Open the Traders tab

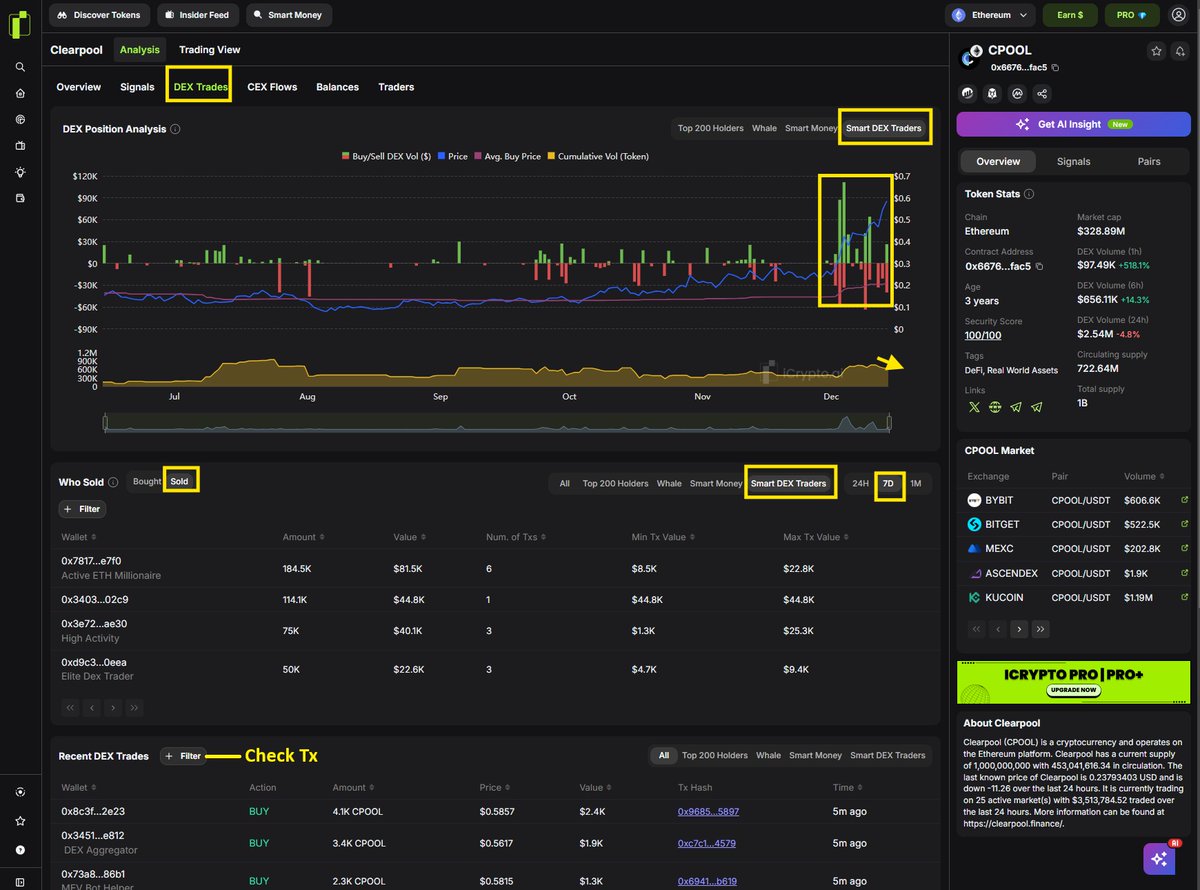coord(396,87)
